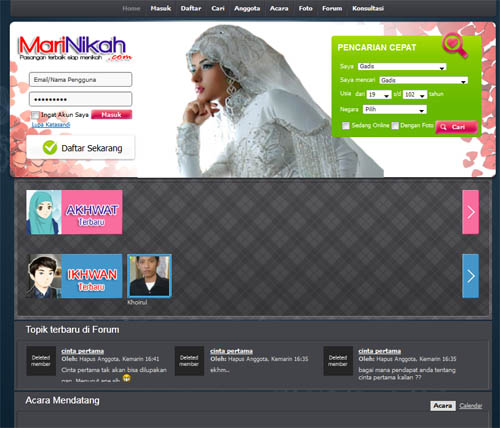Screen dimensions: 500x428
Task: Click into the password field
Action: coord(80,99)
